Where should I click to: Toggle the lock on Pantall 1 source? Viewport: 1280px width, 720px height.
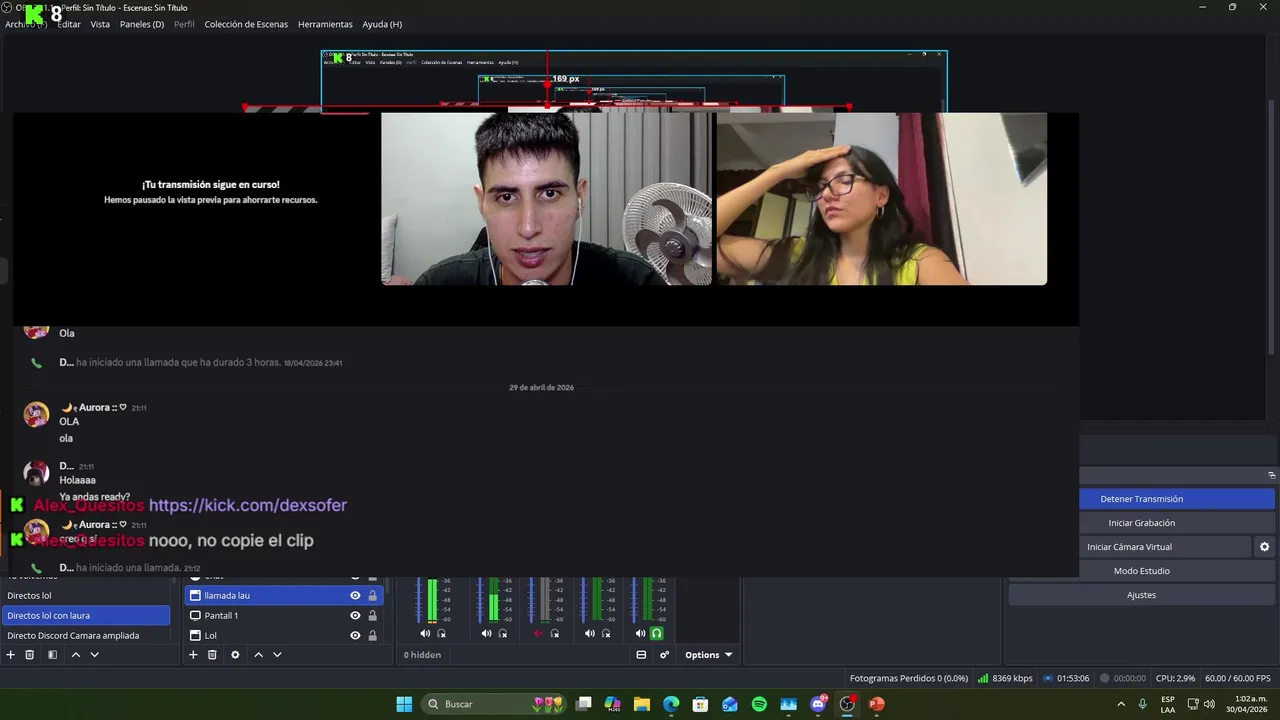coord(372,615)
